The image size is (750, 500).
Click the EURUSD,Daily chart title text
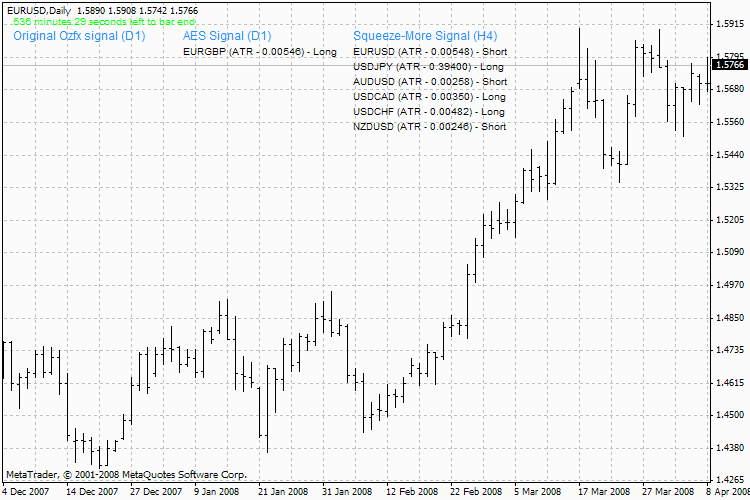(x=39, y=11)
